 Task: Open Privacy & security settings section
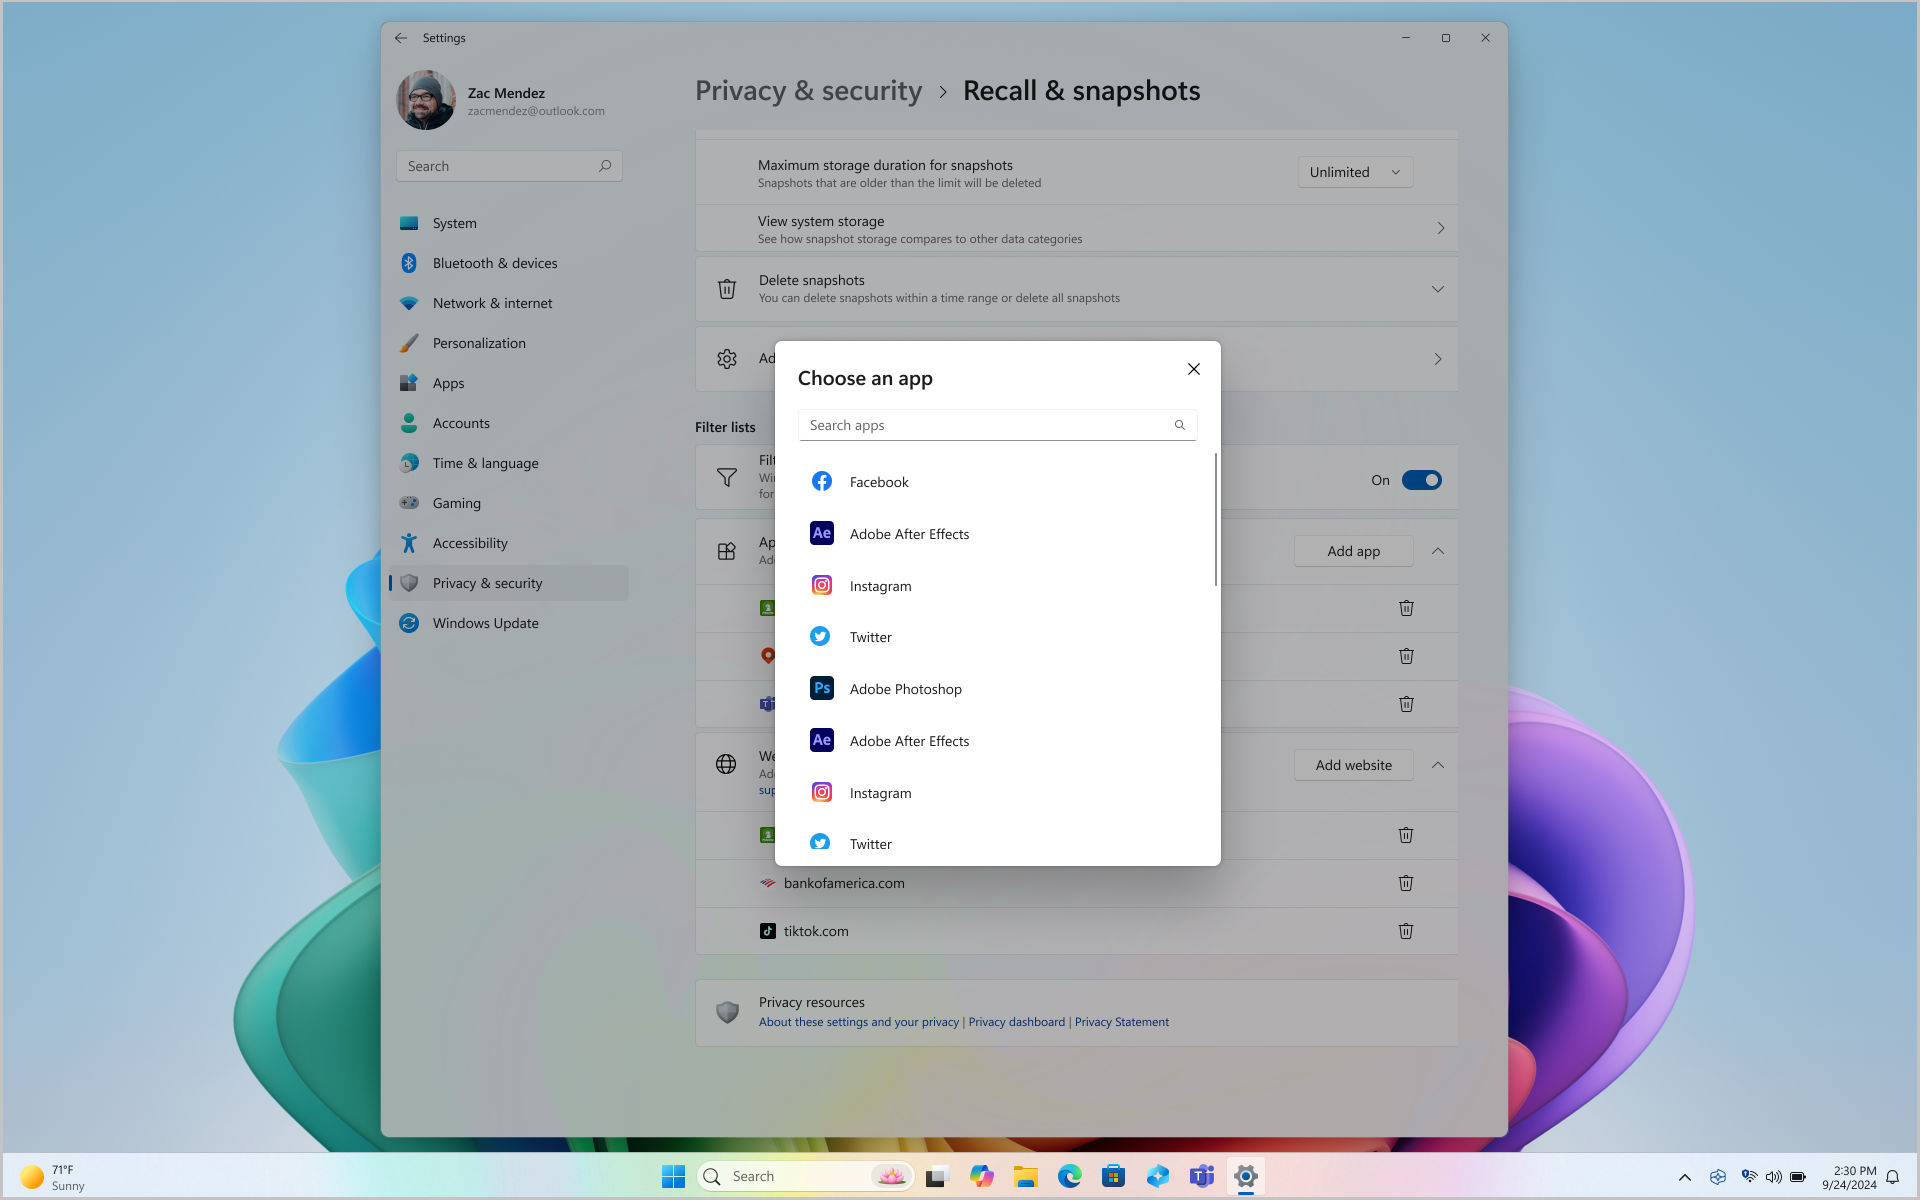[487, 582]
